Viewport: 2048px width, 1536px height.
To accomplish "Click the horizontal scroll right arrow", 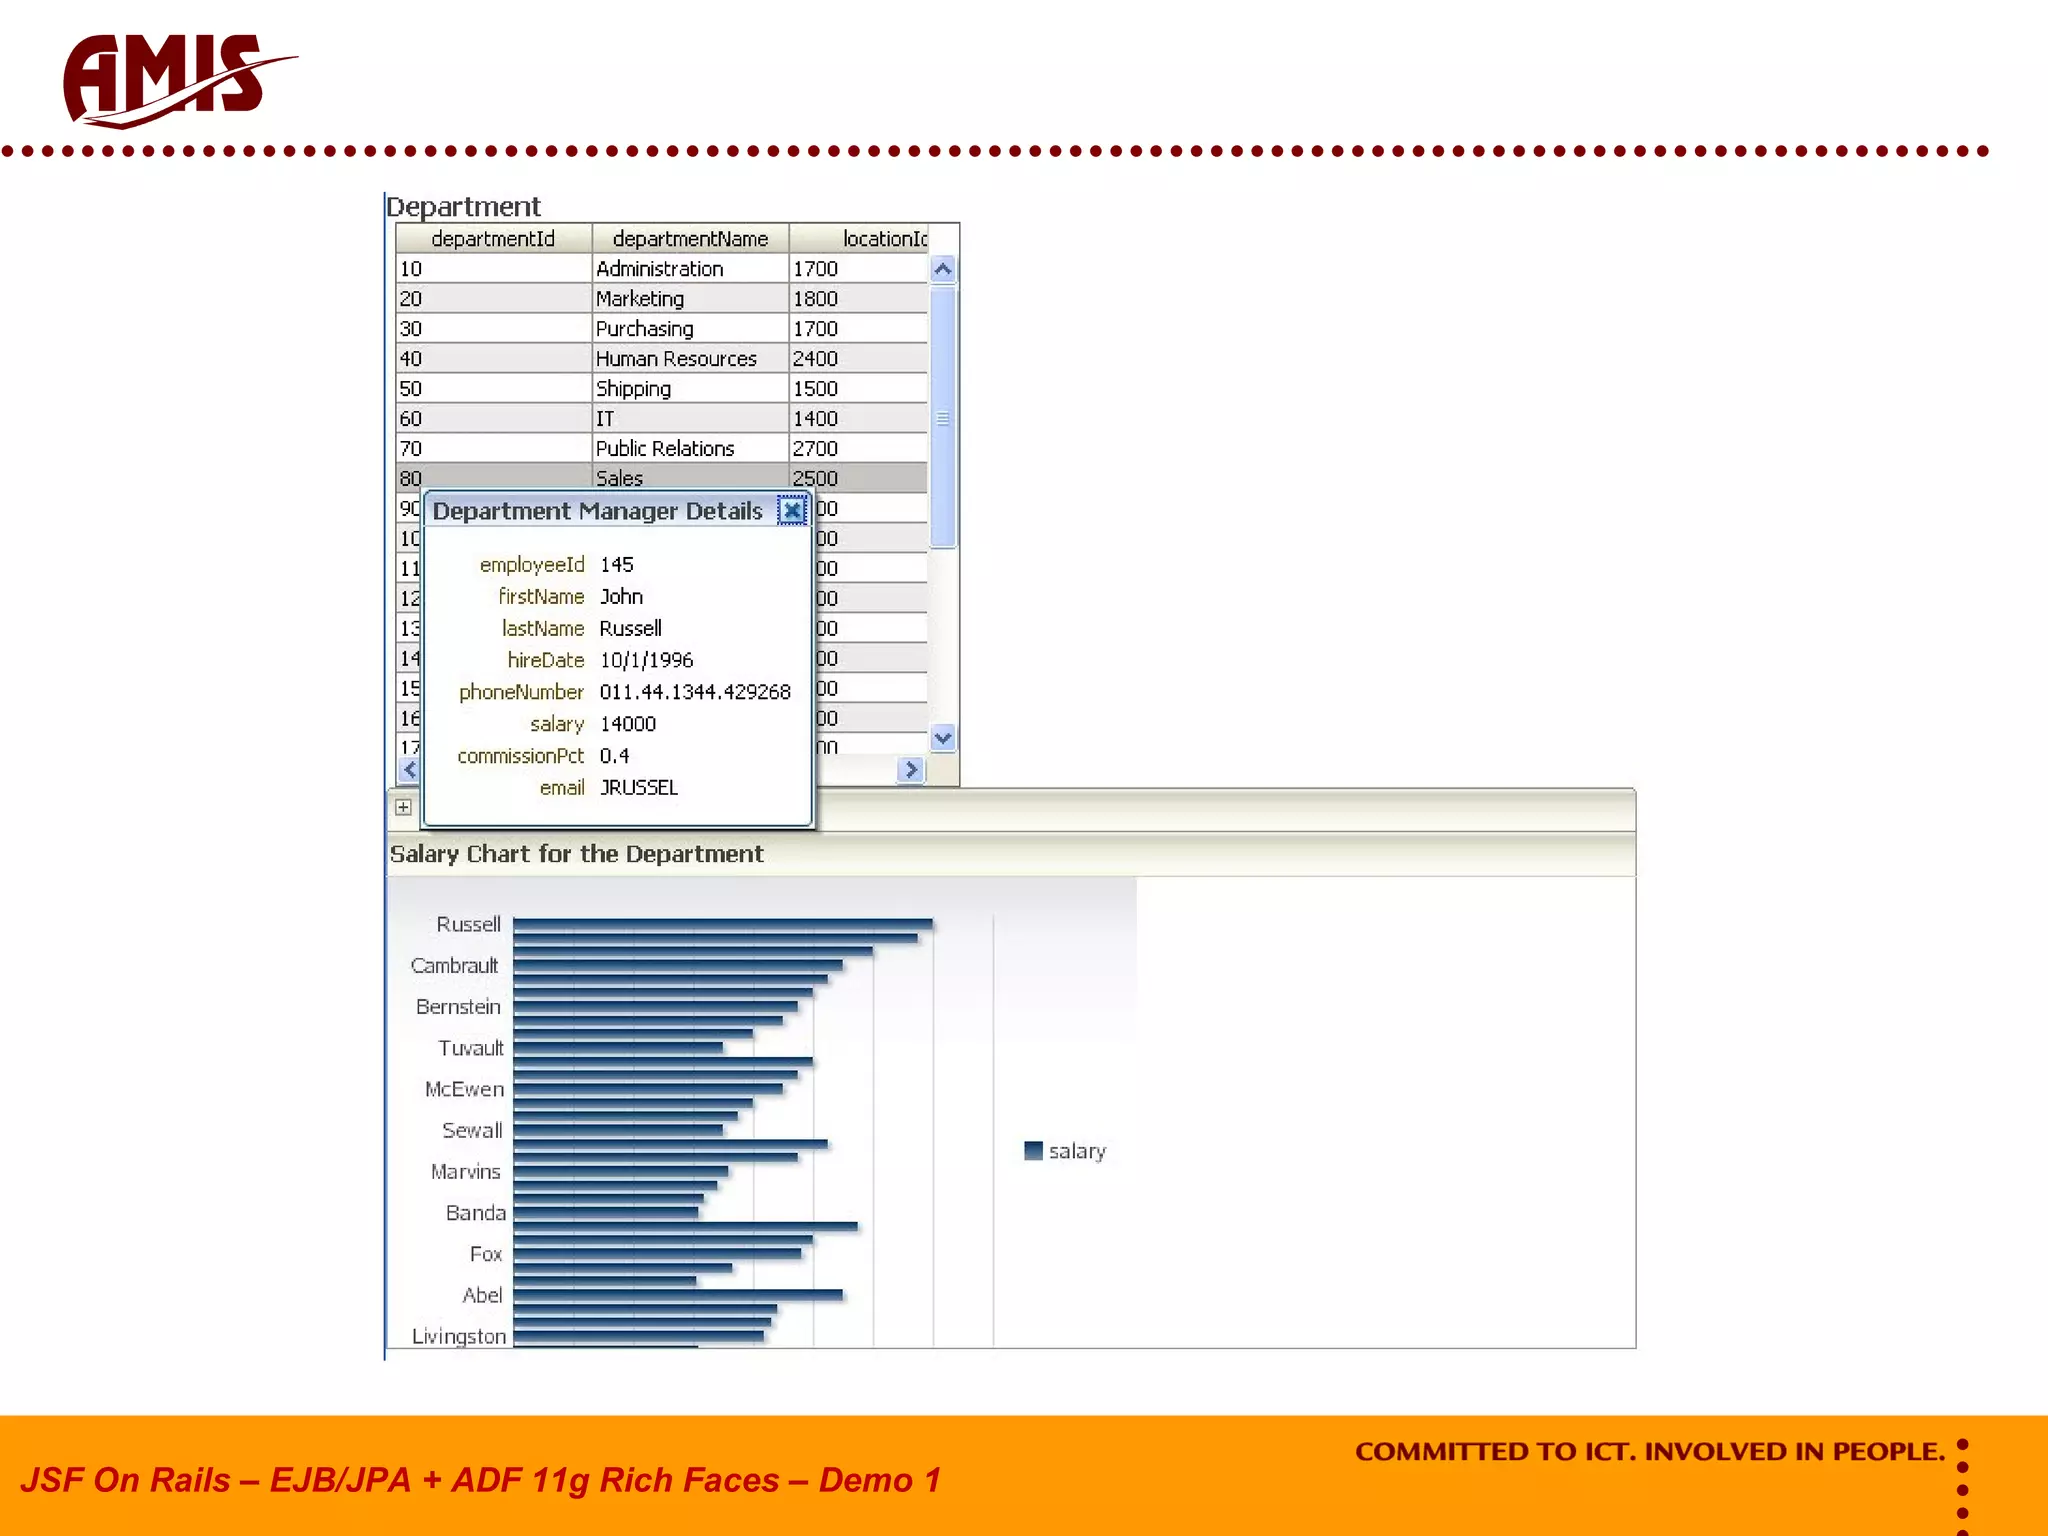I will 910,770.
